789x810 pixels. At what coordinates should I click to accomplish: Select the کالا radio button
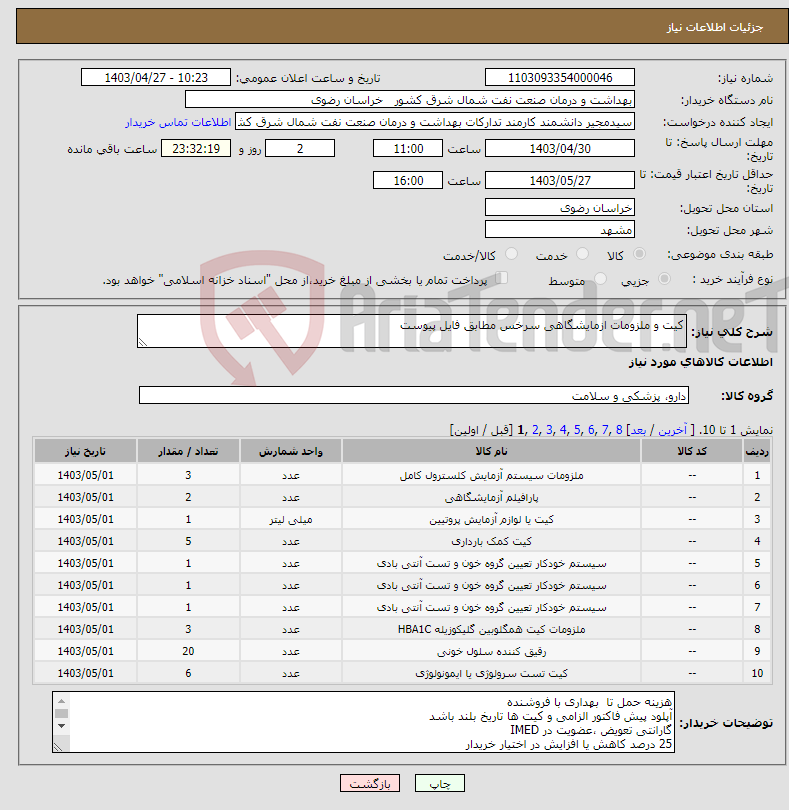639,254
